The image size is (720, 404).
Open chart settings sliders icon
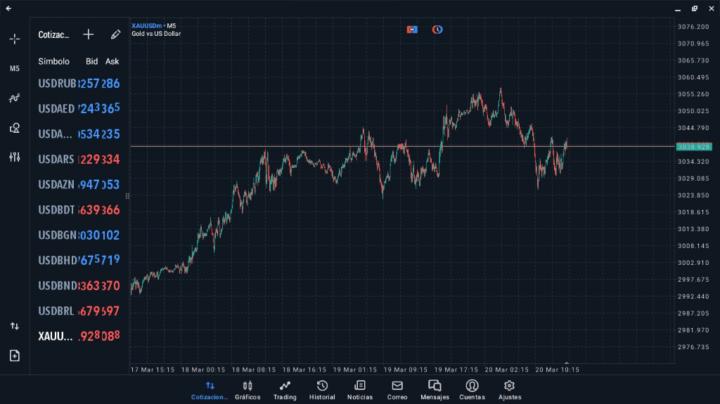click(14, 157)
